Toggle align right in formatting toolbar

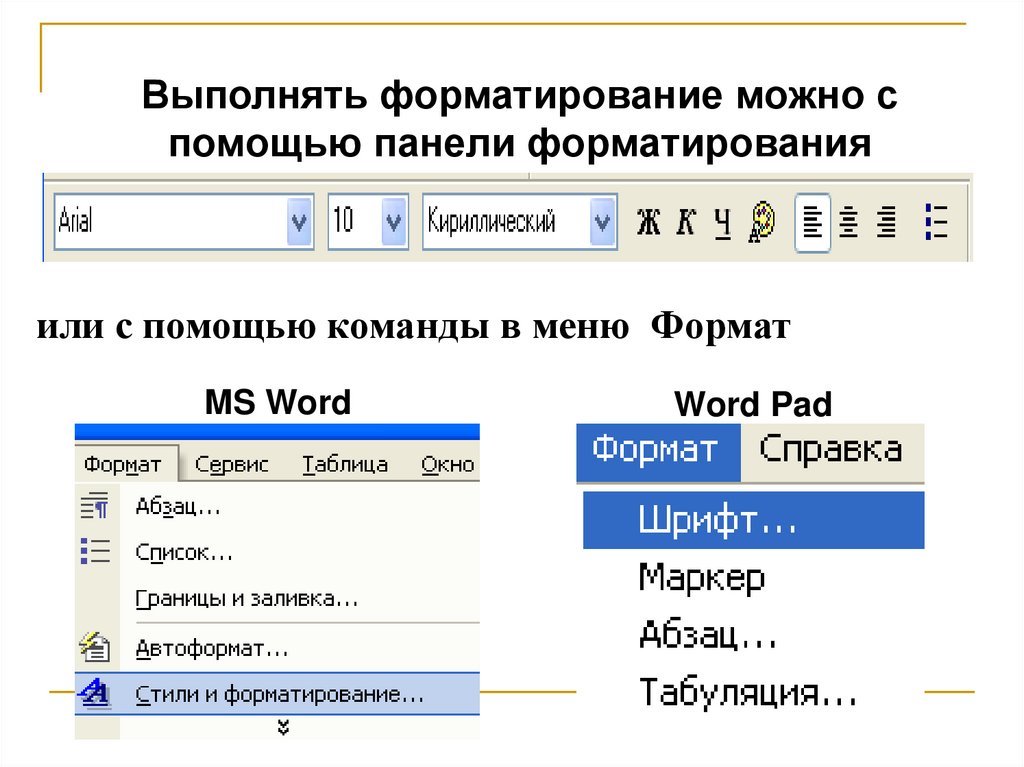[886, 222]
